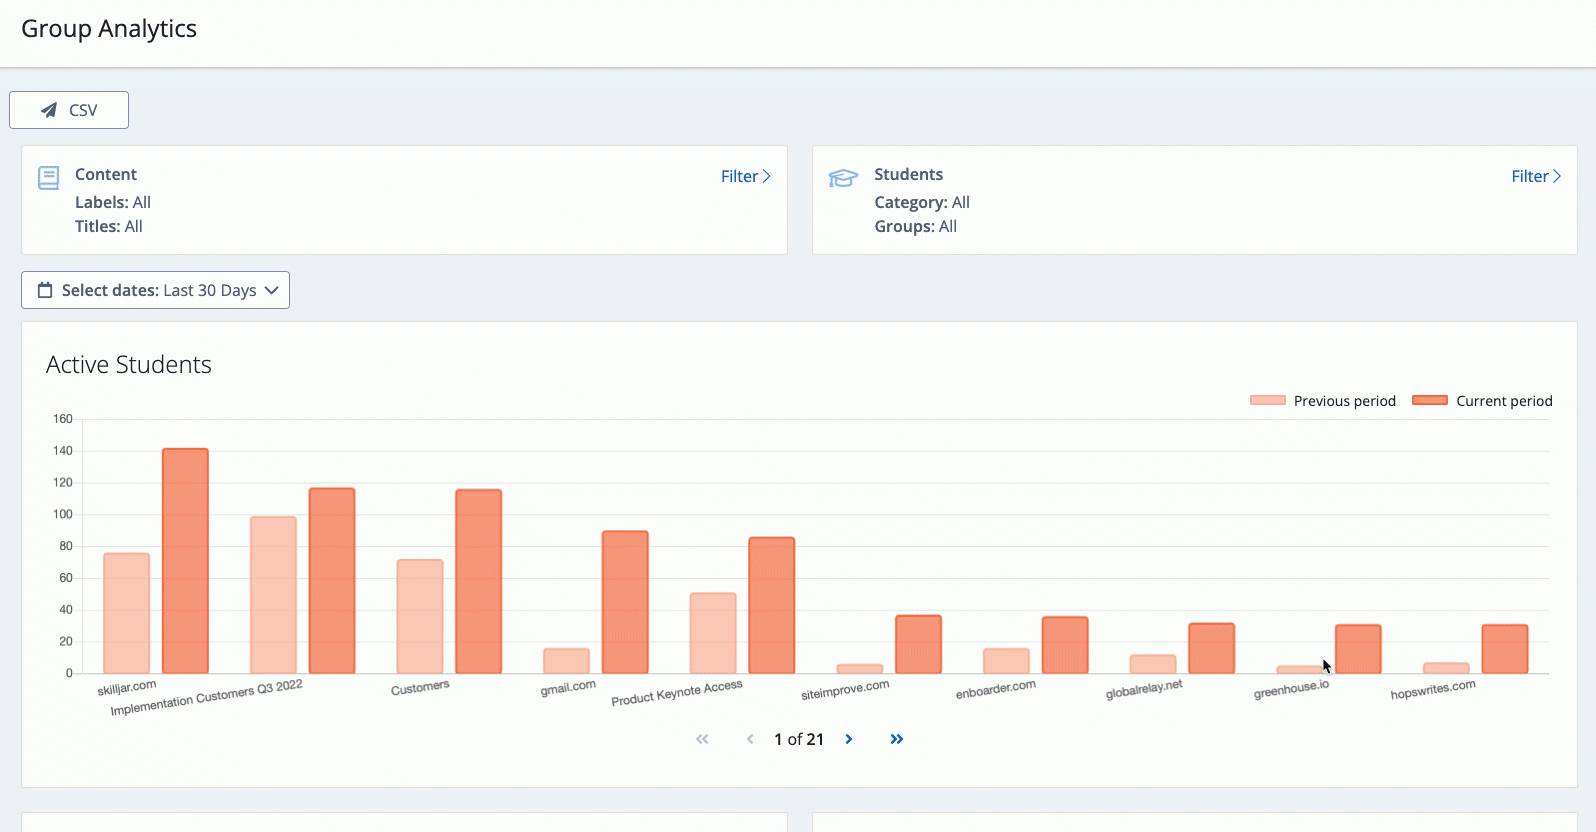
Task: Click the Customers previous period bar
Action: pyautogui.click(x=420, y=616)
